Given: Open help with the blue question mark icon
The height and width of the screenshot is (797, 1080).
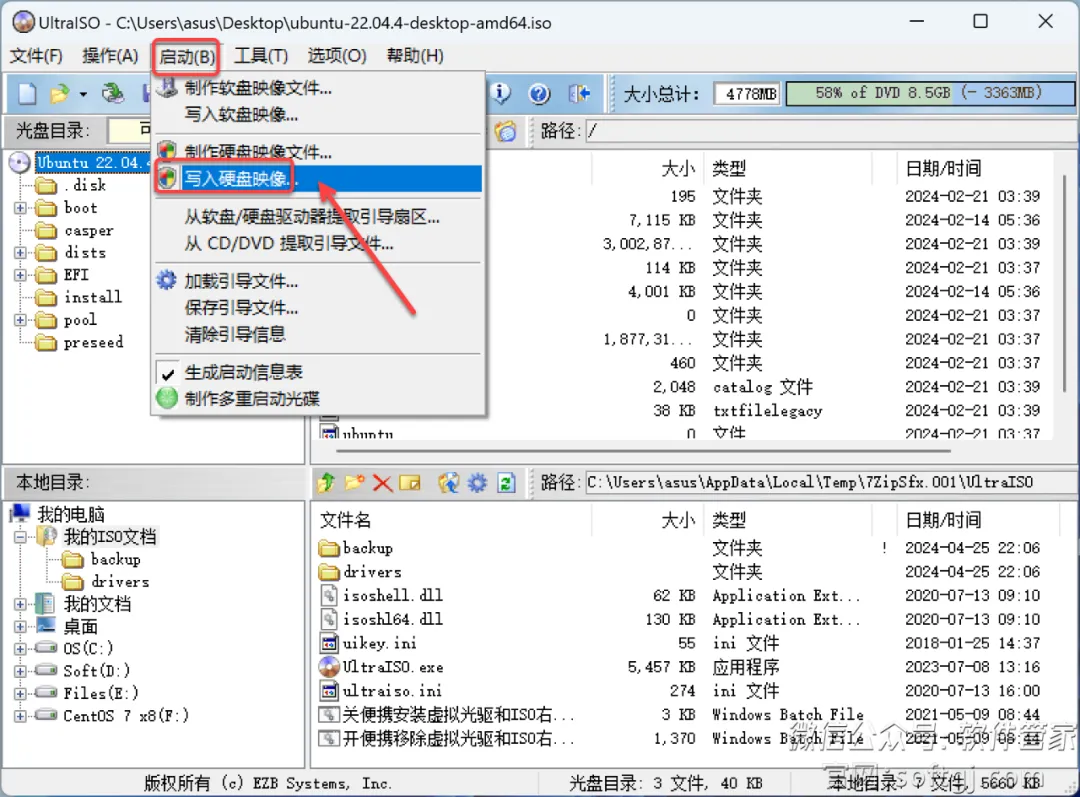Looking at the screenshot, I should pyautogui.click(x=539, y=93).
